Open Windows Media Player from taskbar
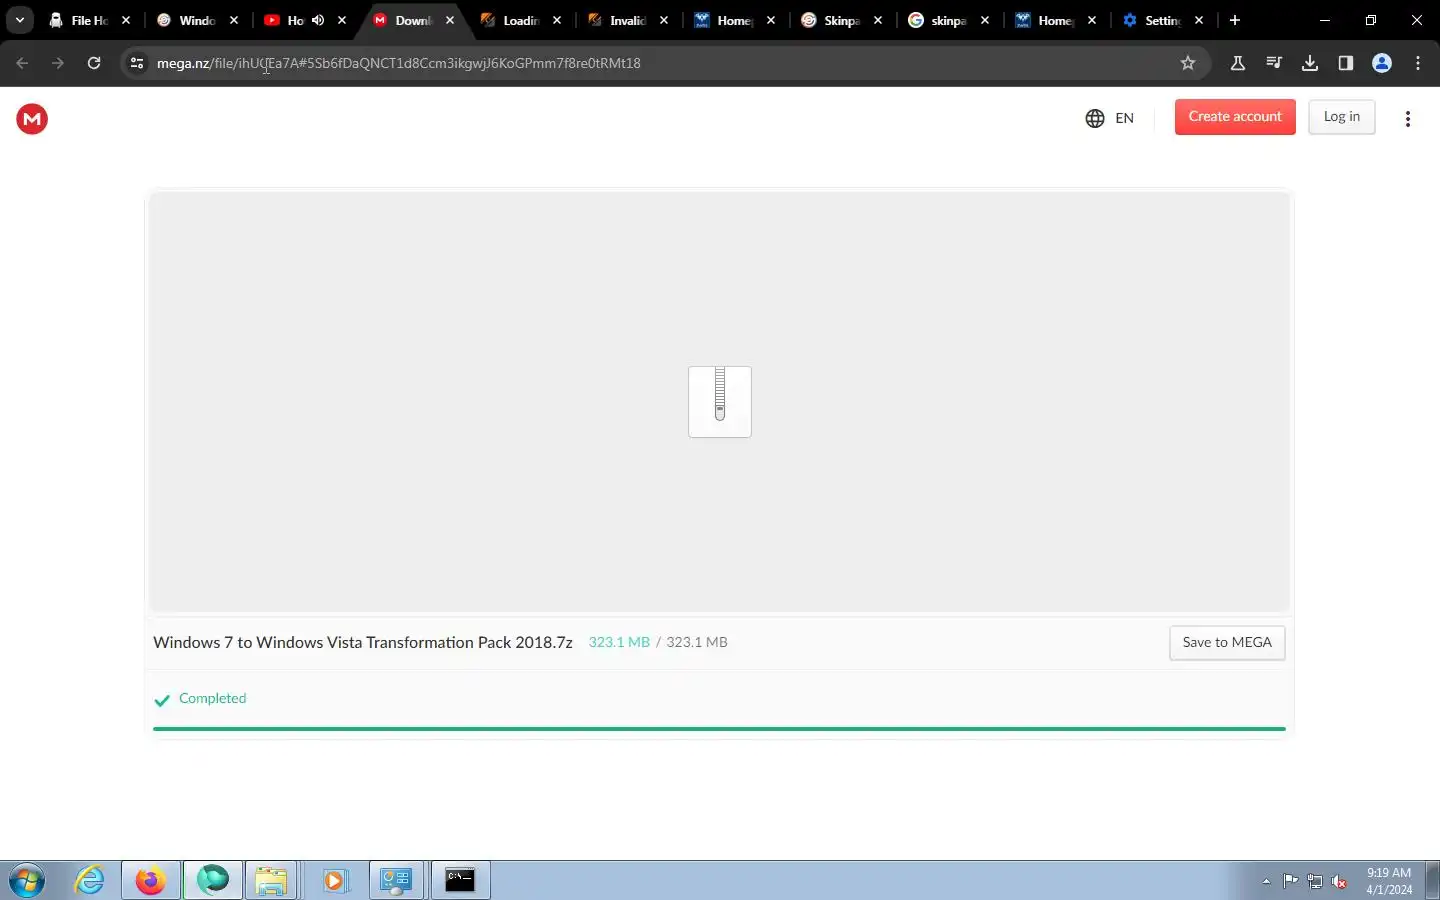 335,880
